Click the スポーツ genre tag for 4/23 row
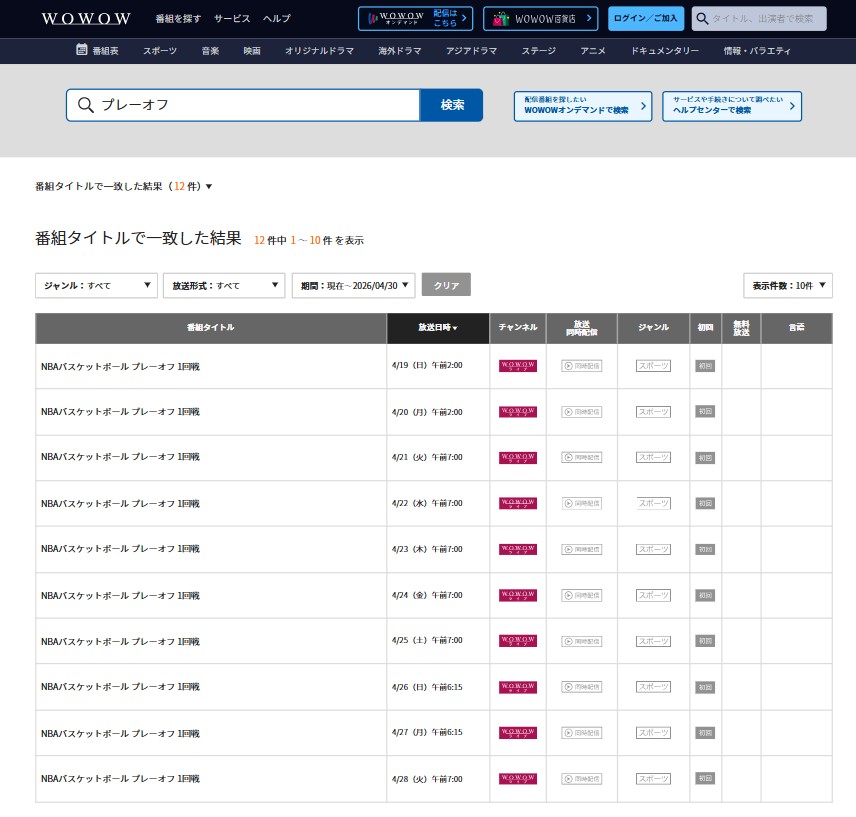The image size is (856, 817). click(x=655, y=549)
